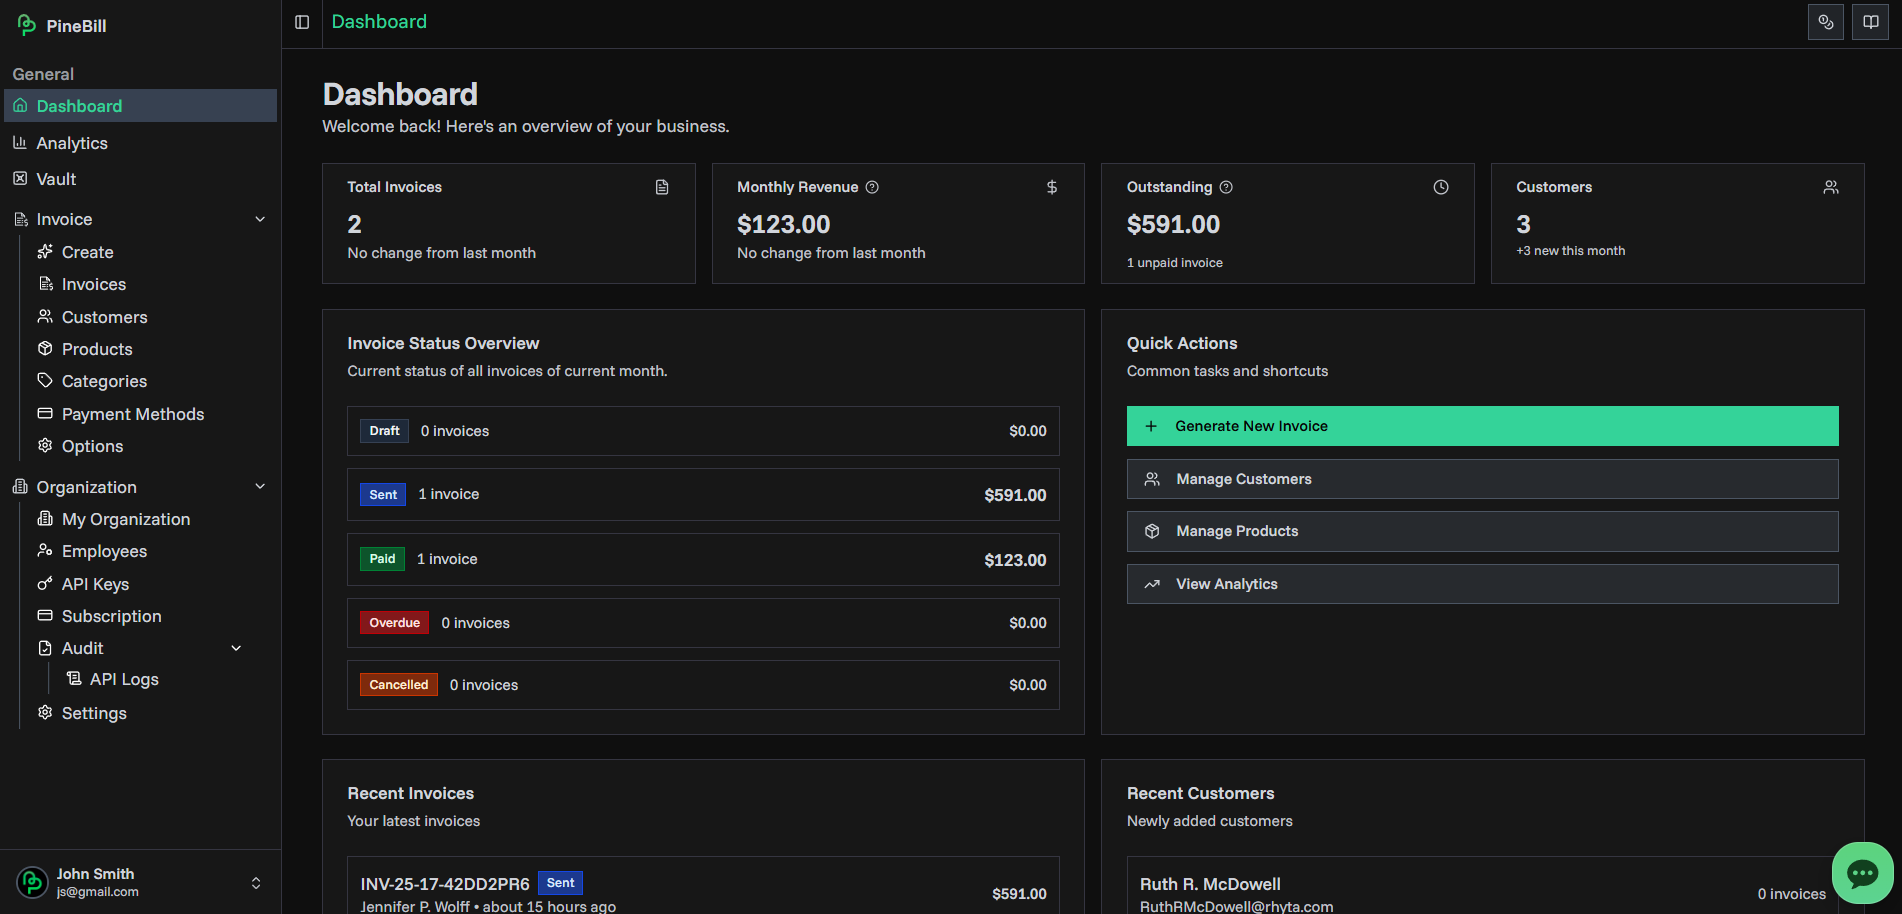Screen dimensions: 1902x914
Task: Click the Monthly Revenue info icon
Action: pos(872,187)
